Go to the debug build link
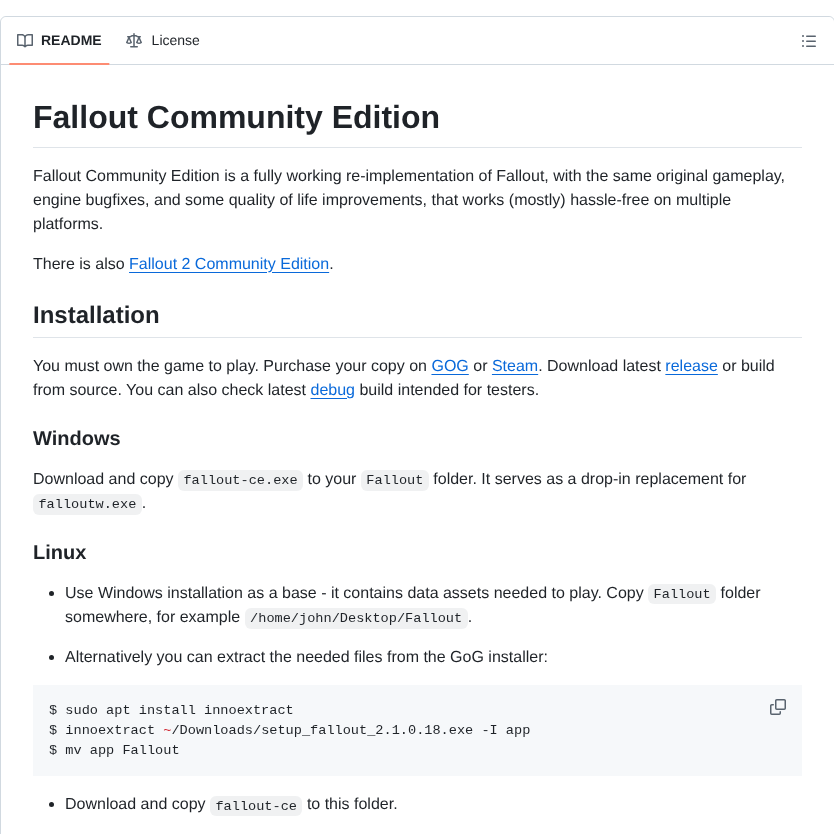Viewport: 834px width, 834px height. click(332, 390)
